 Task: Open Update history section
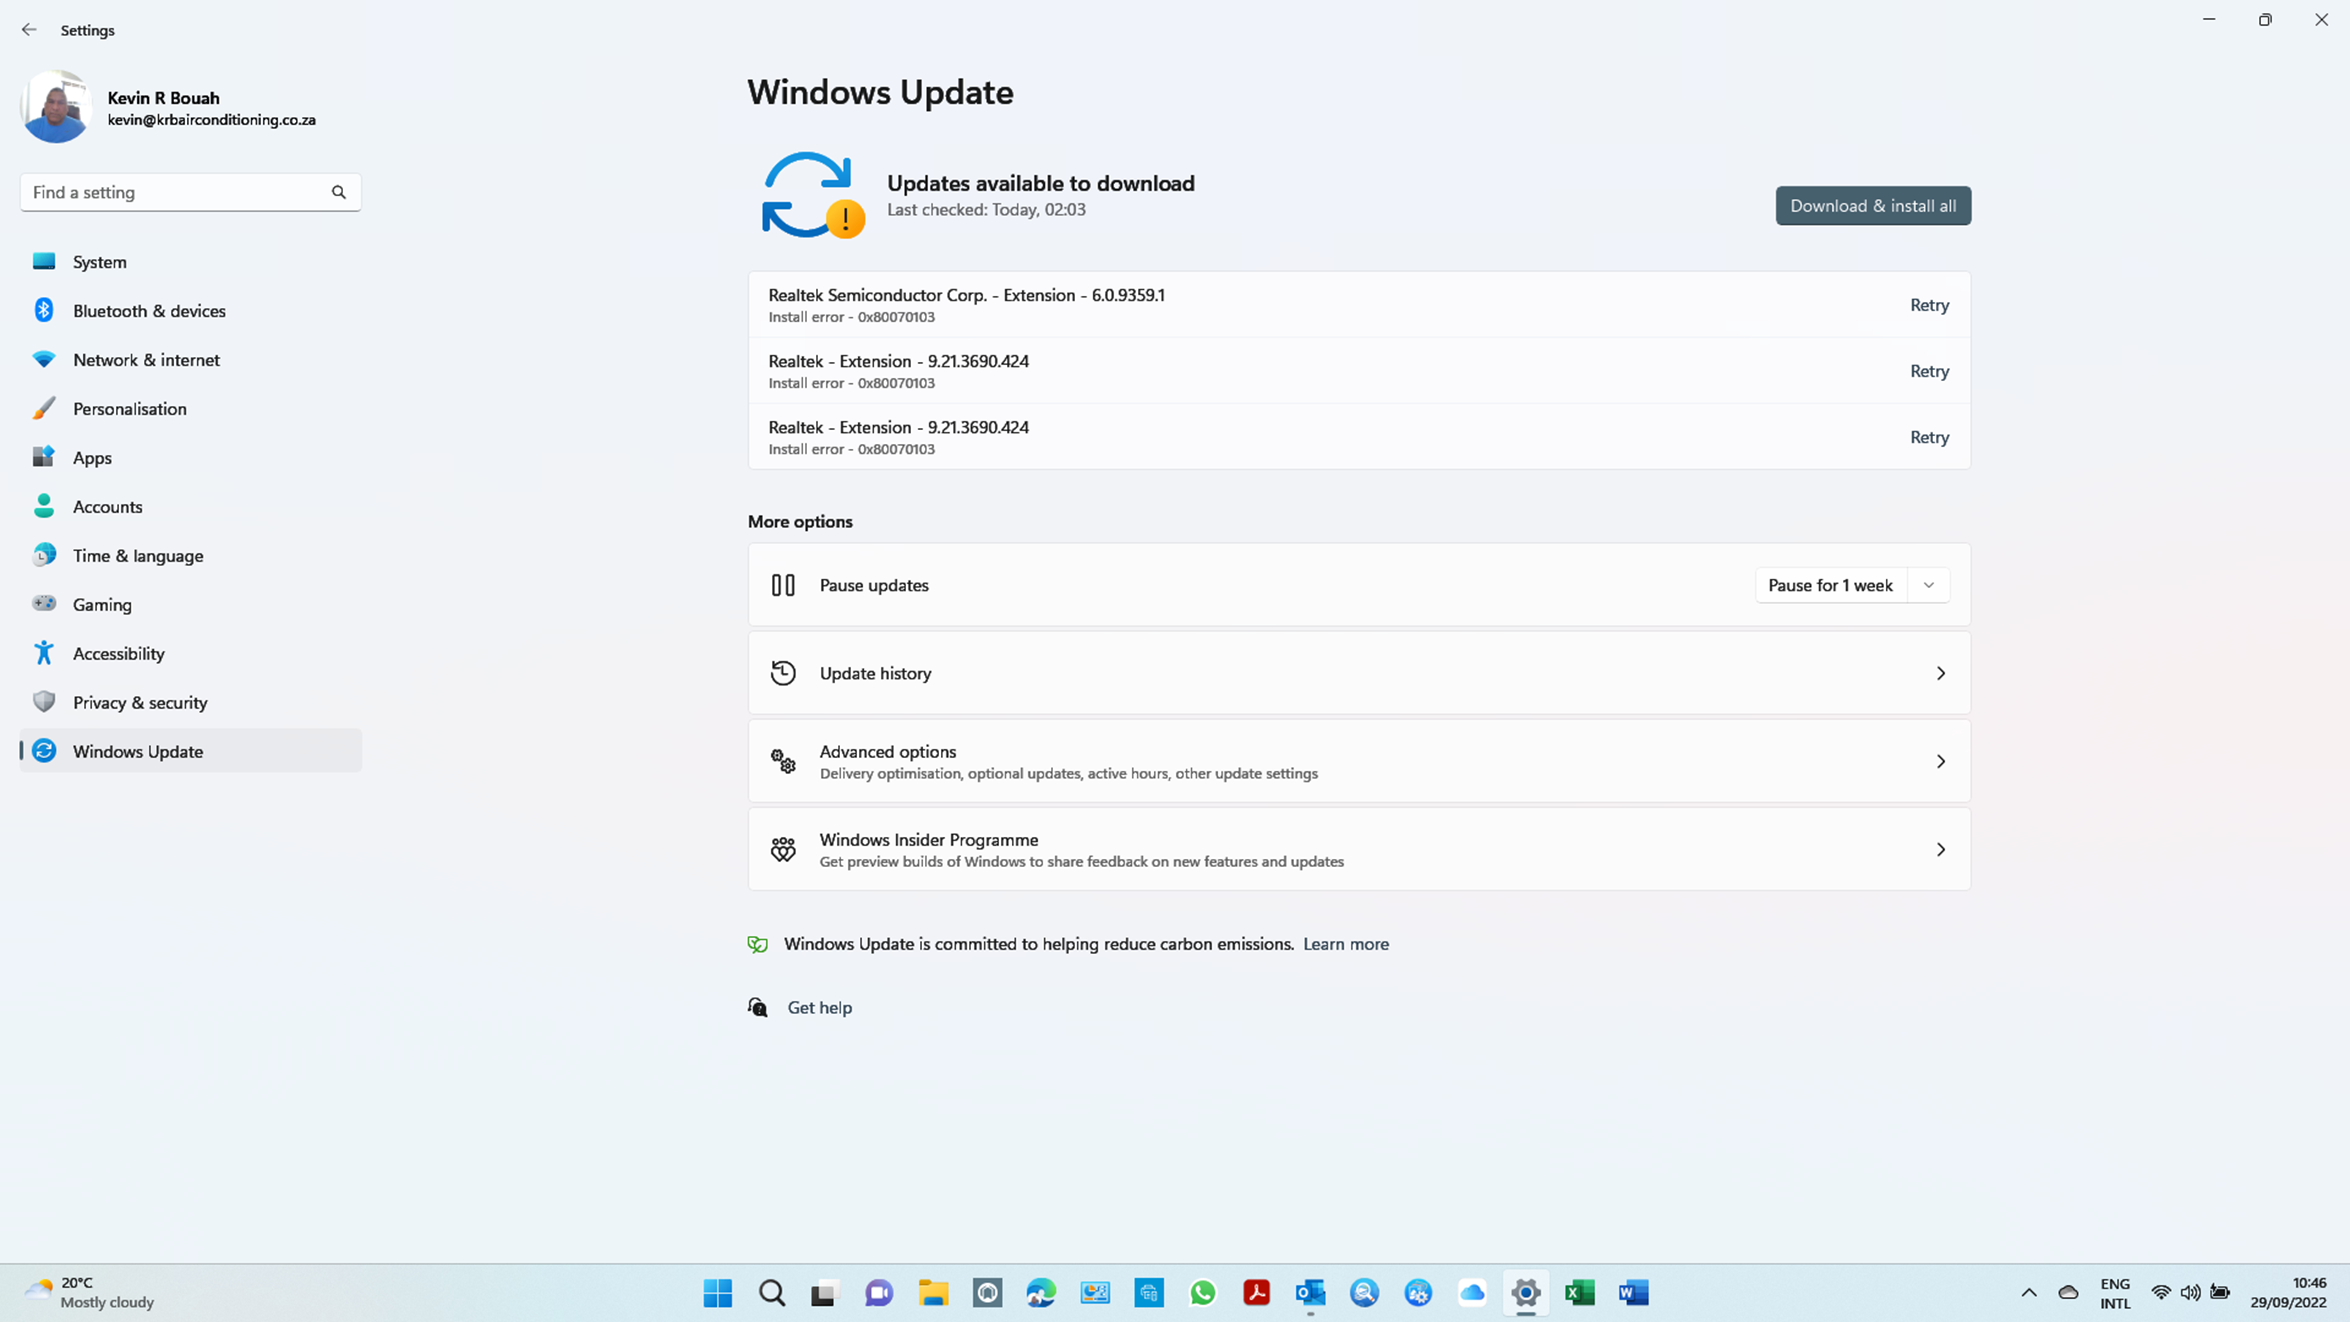point(1358,673)
